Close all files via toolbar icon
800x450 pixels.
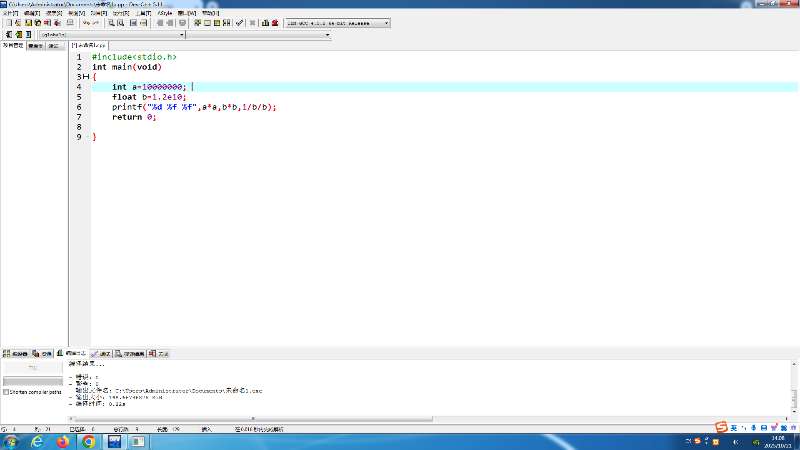pos(58,23)
